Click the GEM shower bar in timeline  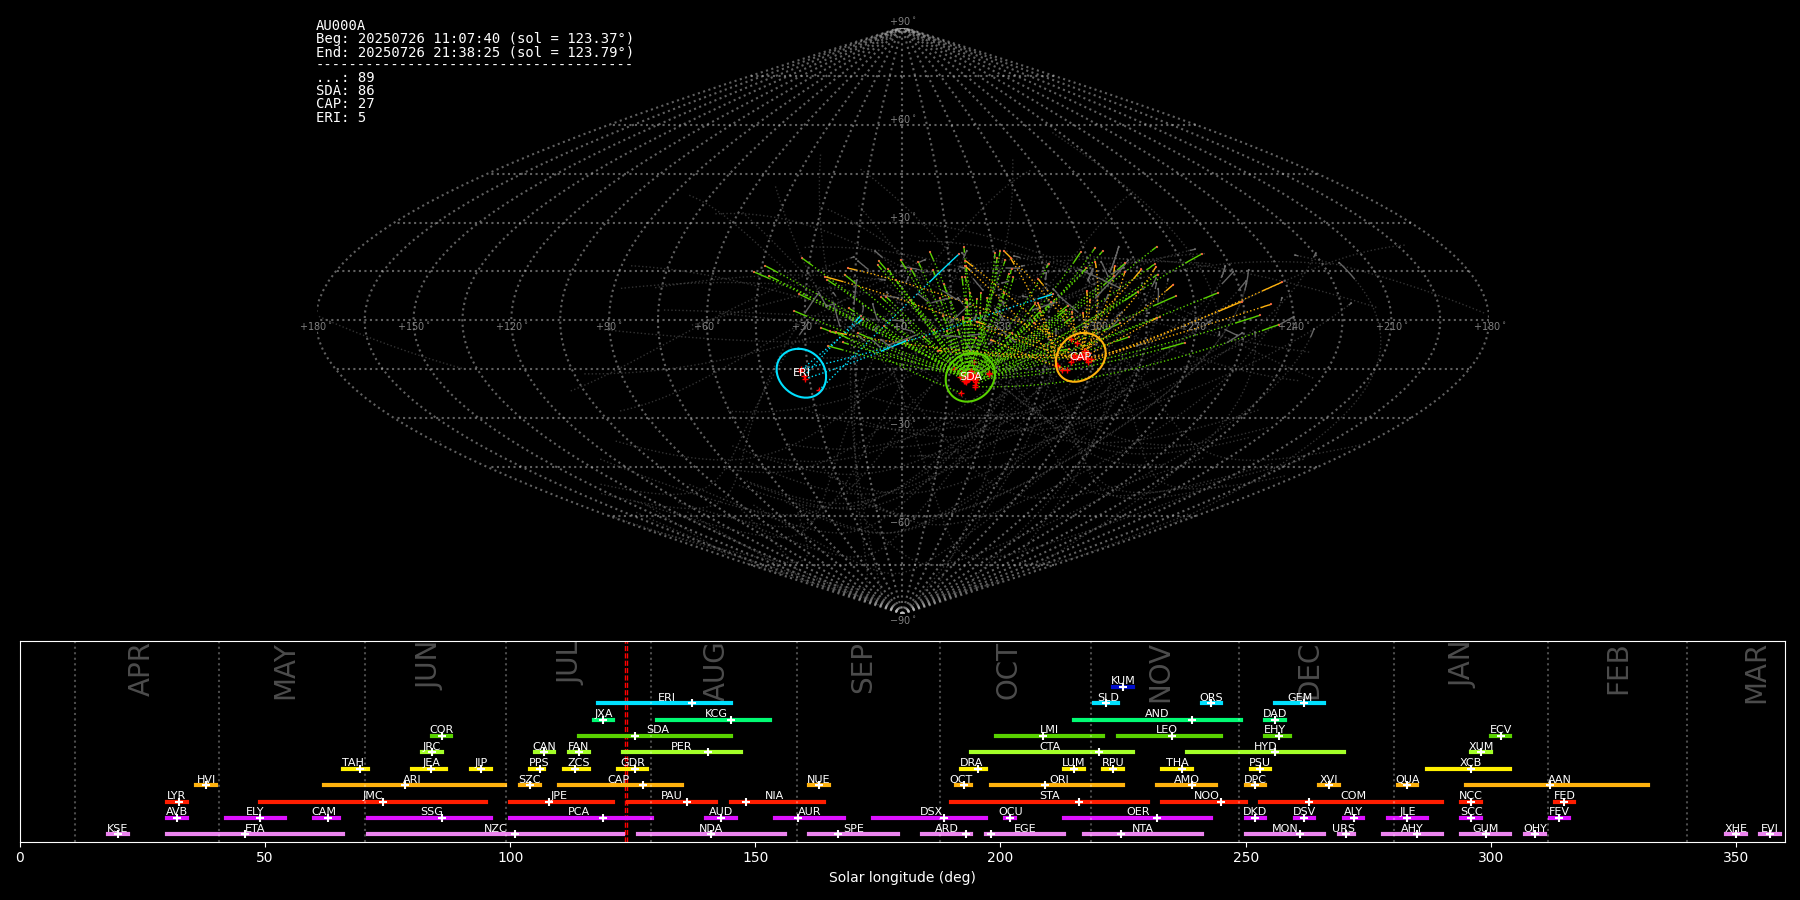[x=1299, y=703]
